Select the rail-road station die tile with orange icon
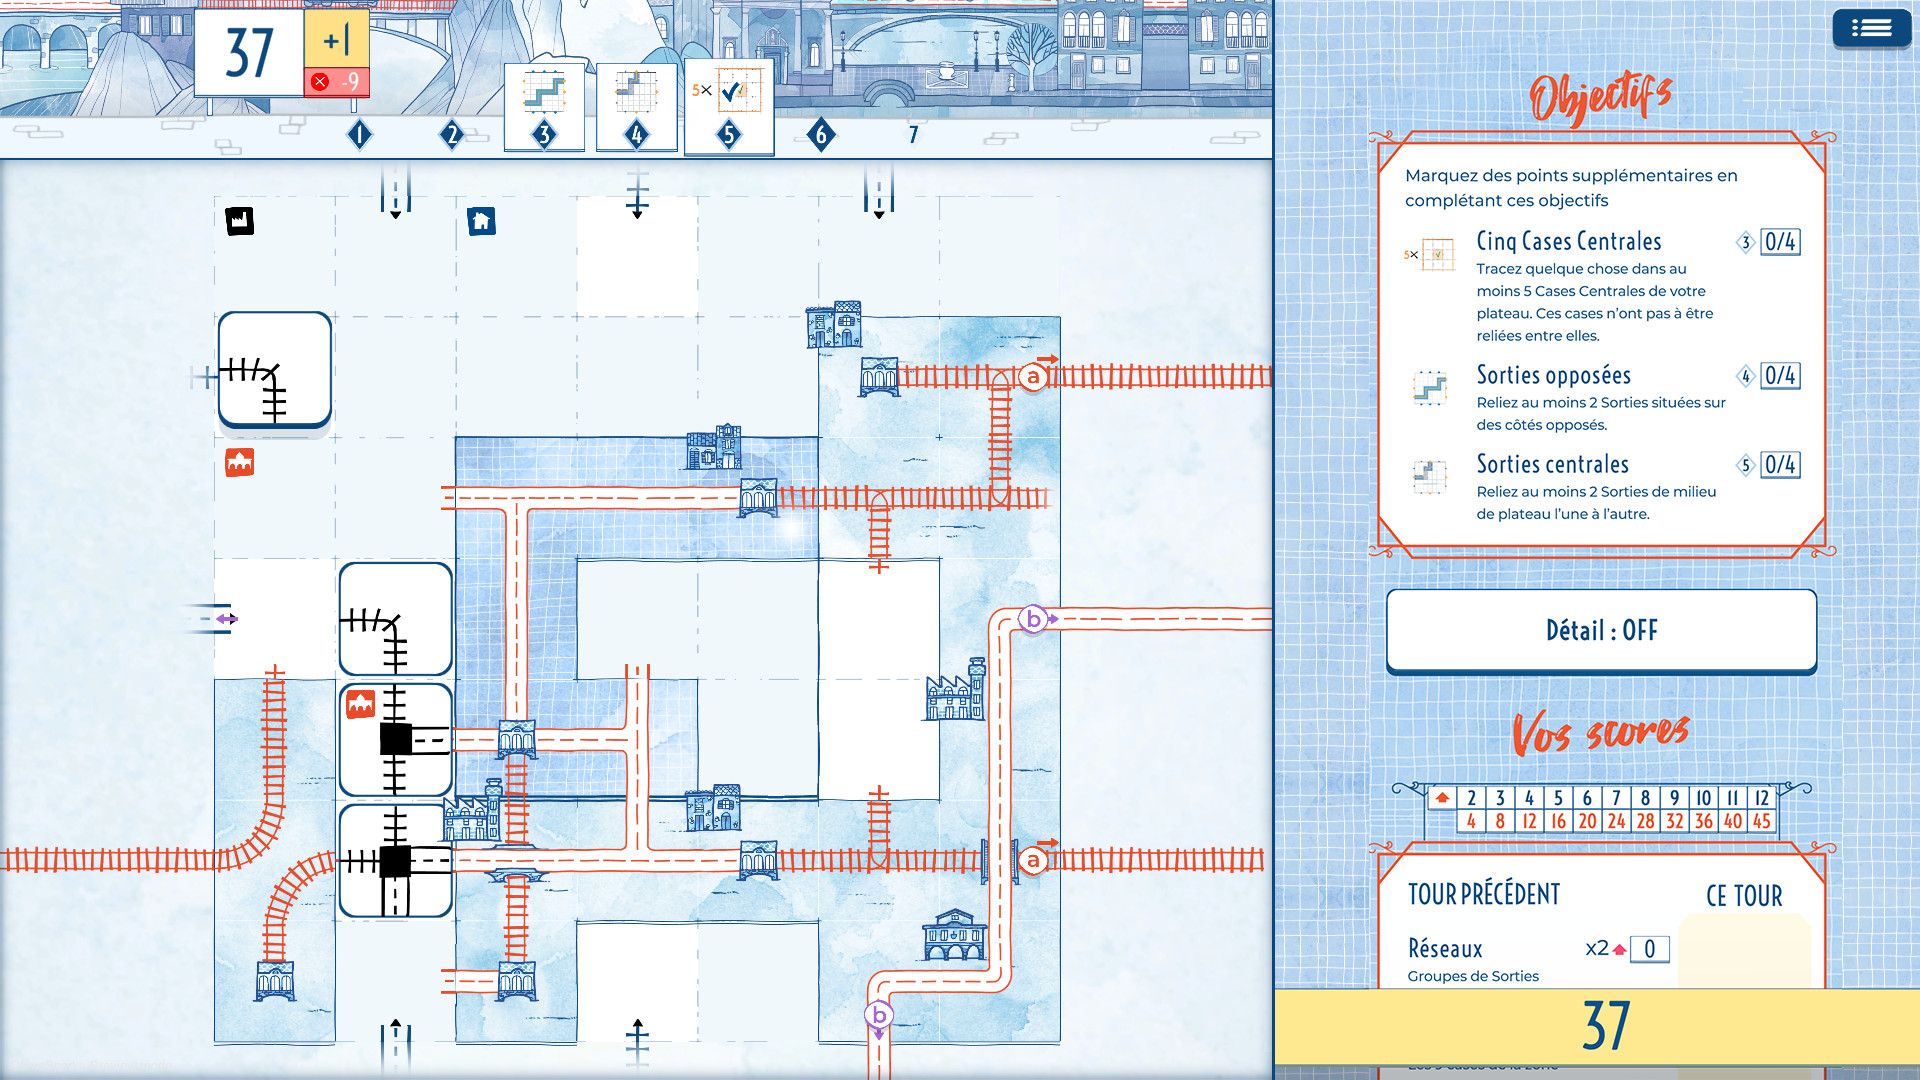Screen dimensions: 1920x1080 pos(396,740)
